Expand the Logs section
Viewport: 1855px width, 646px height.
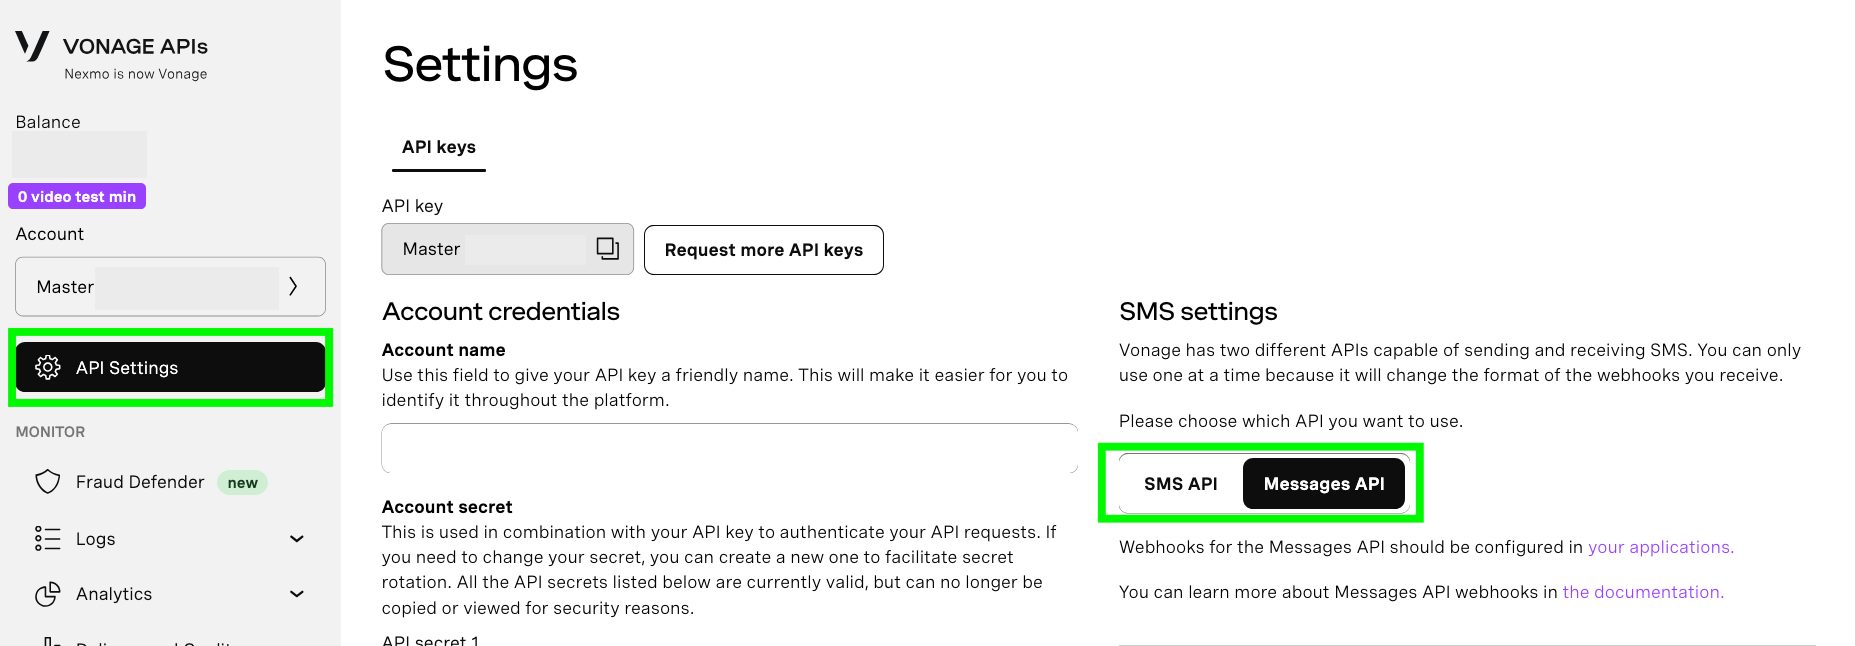(x=296, y=538)
